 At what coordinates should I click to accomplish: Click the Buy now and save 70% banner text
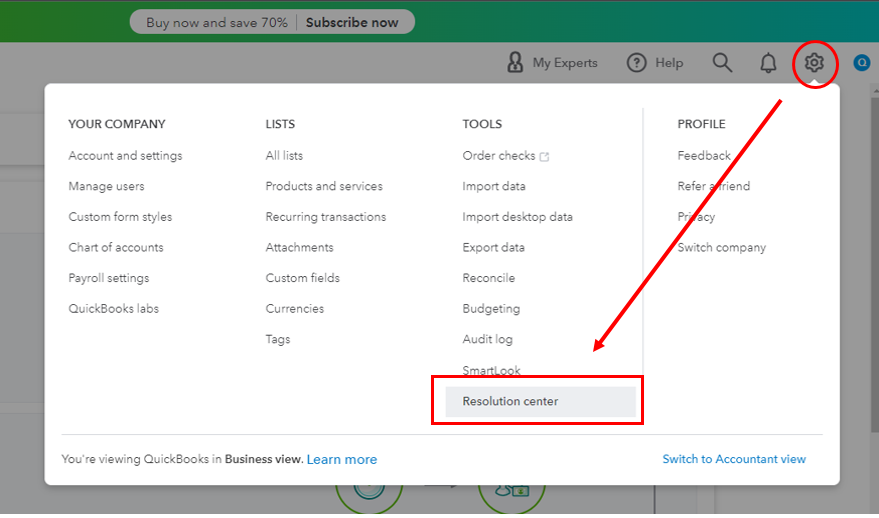[x=216, y=22]
